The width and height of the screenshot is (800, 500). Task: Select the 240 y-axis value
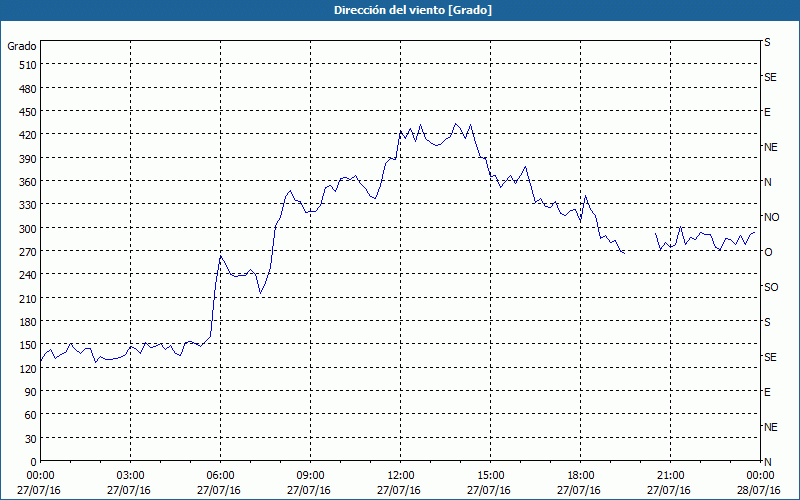(29, 275)
